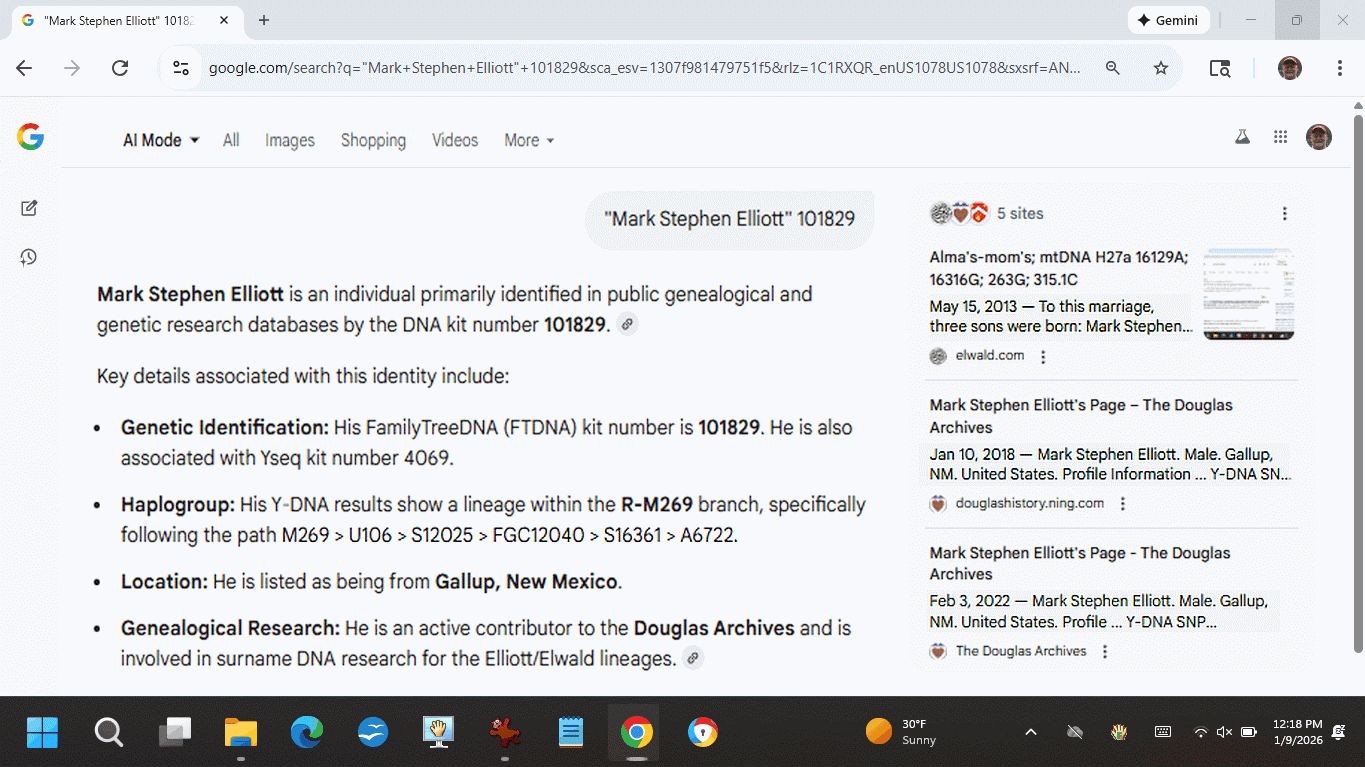The image size is (1365, 767).
Task: Bookmark this page with star icon
Action: (x=1160, y=68)
